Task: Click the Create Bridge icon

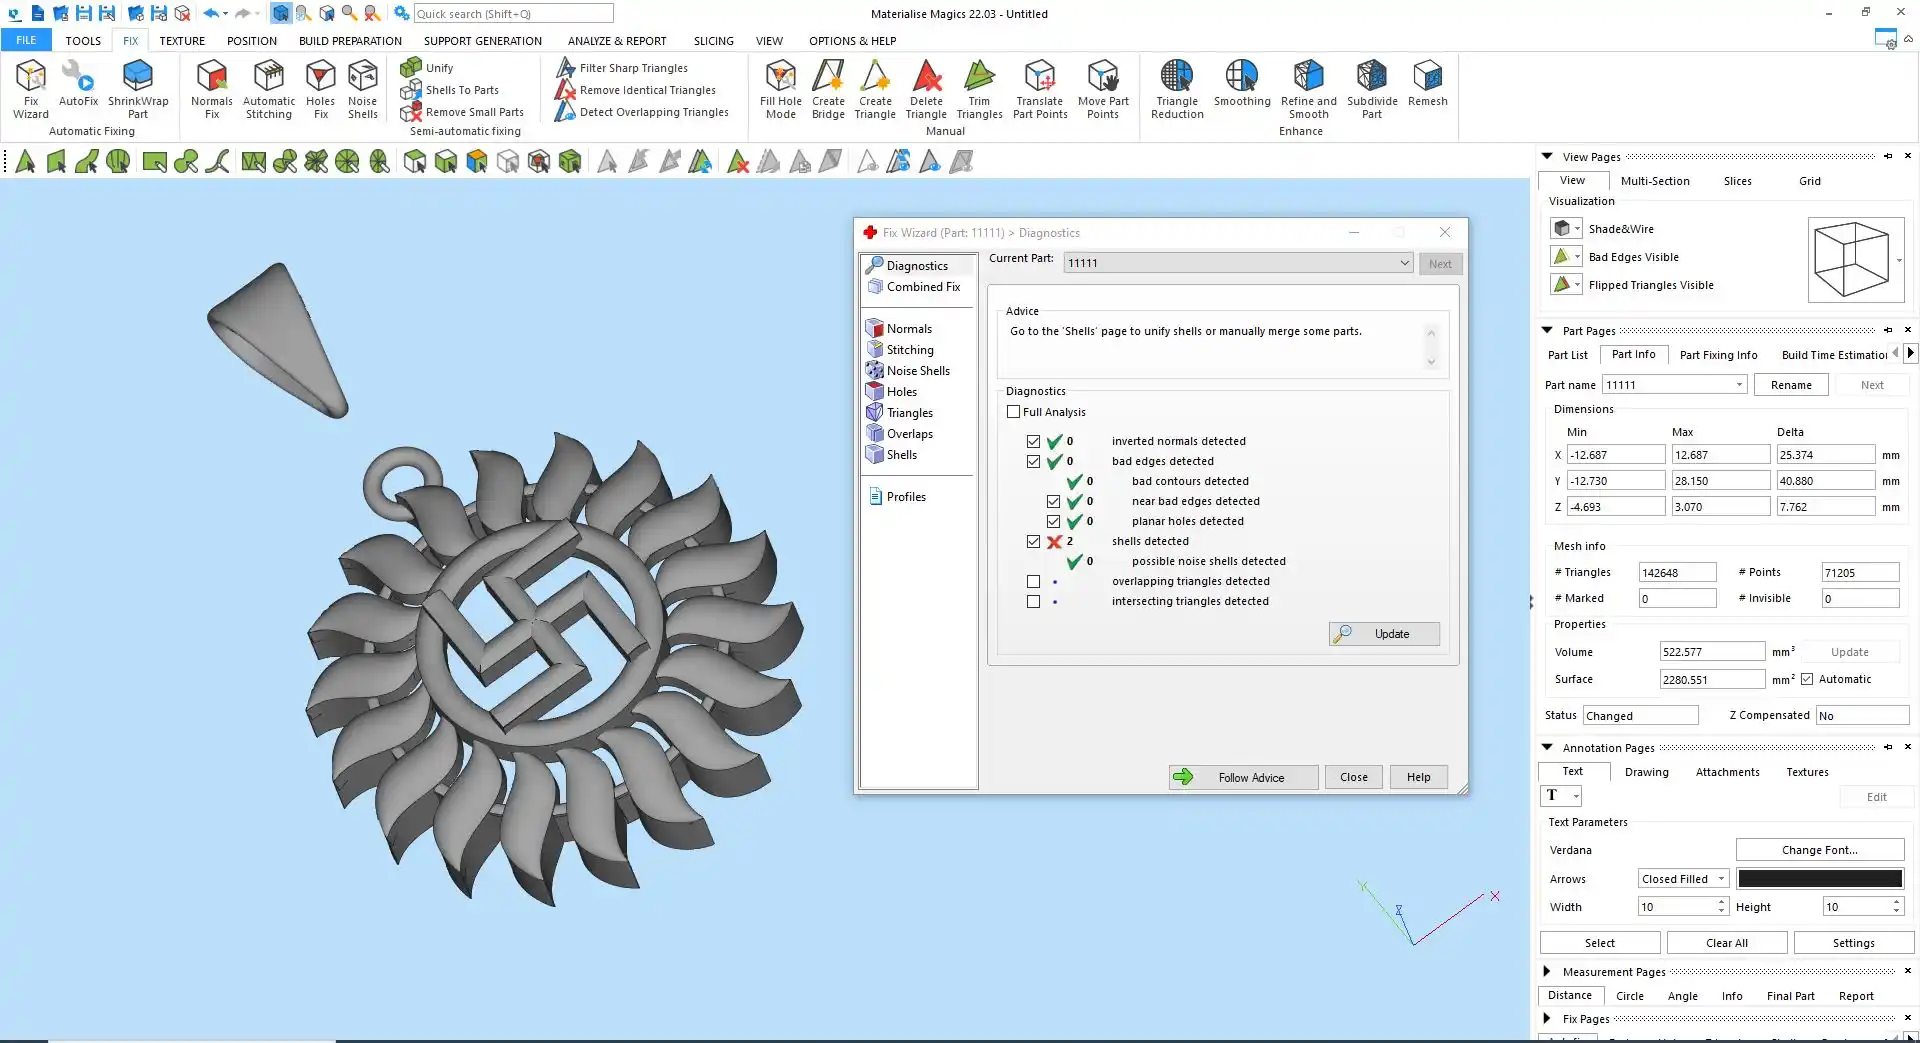Action: [828, 88]
